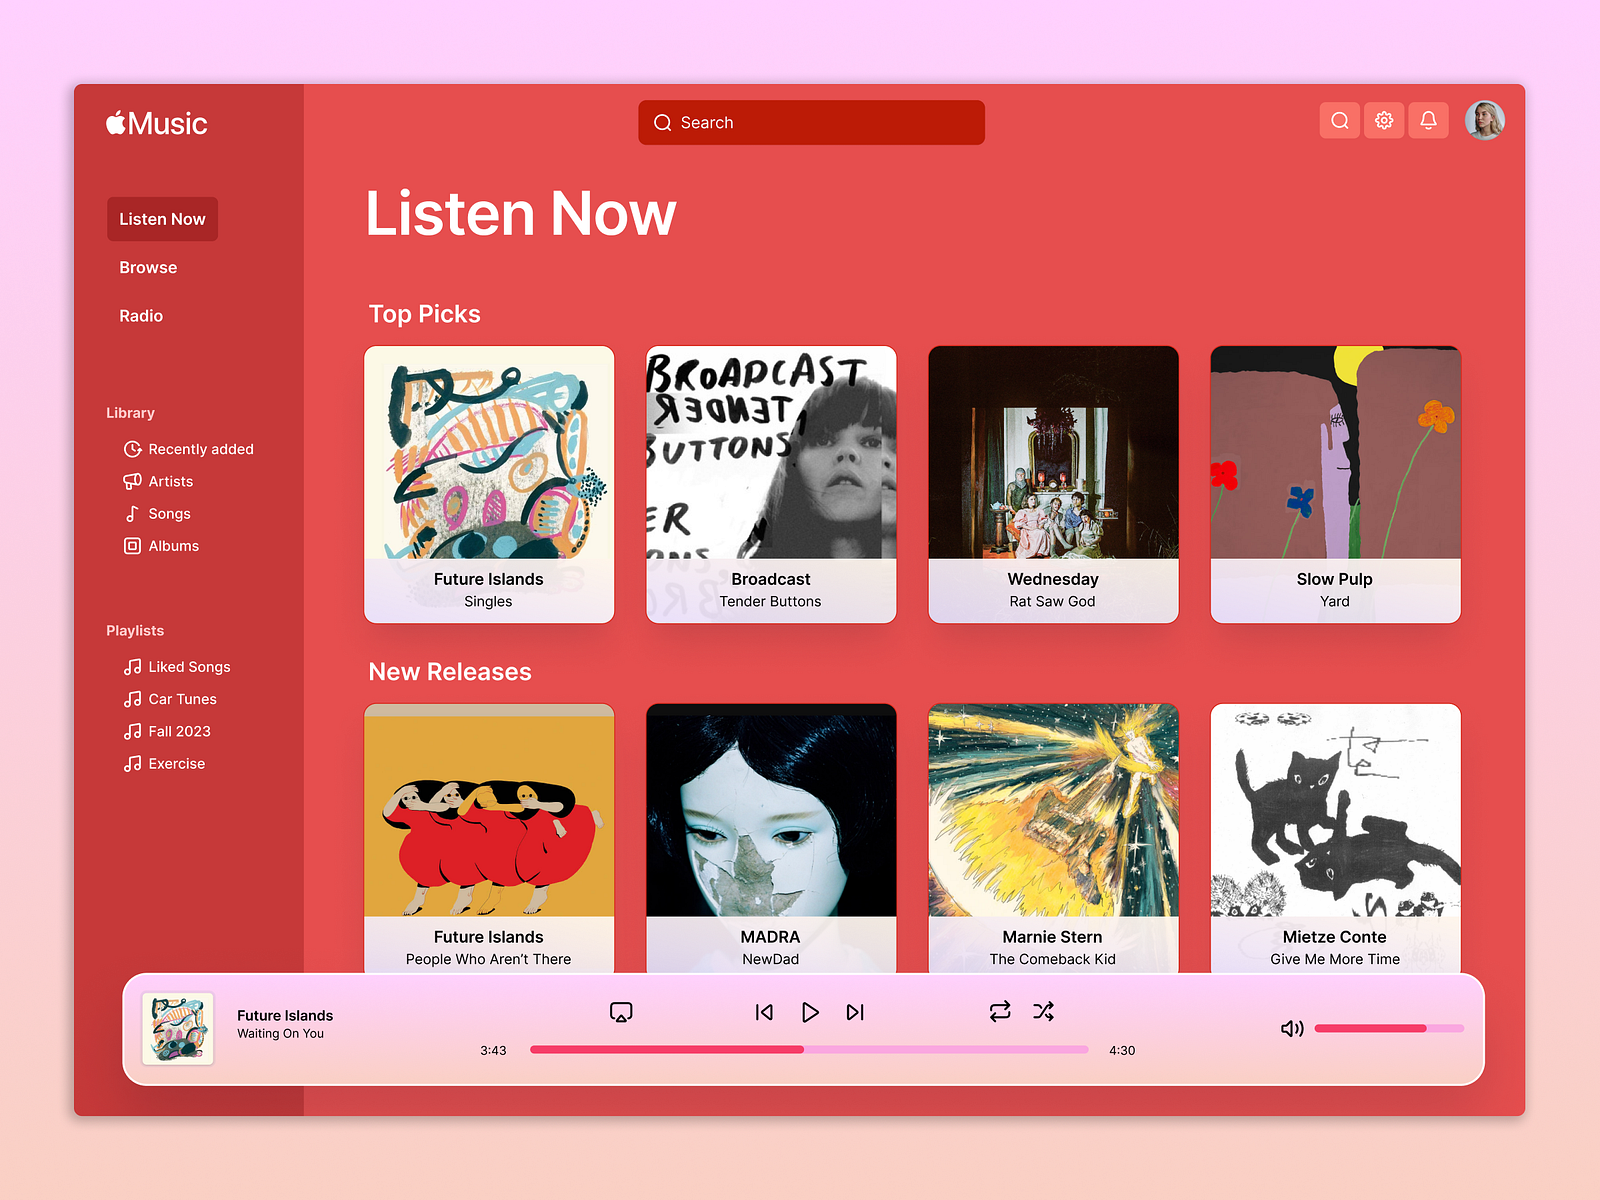Seek on the song progress bar

[809, 1049]
